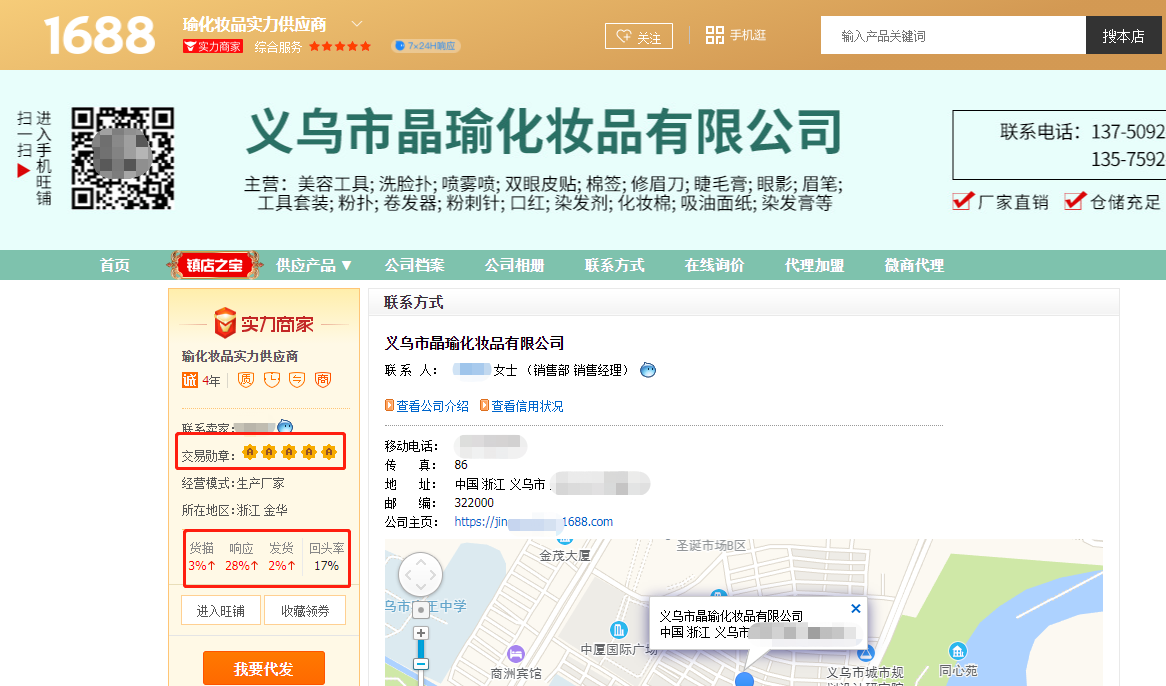Click the 仓储充足 red checkmark
Viewport: 1166px width, 686px height.
[1075, 201]
